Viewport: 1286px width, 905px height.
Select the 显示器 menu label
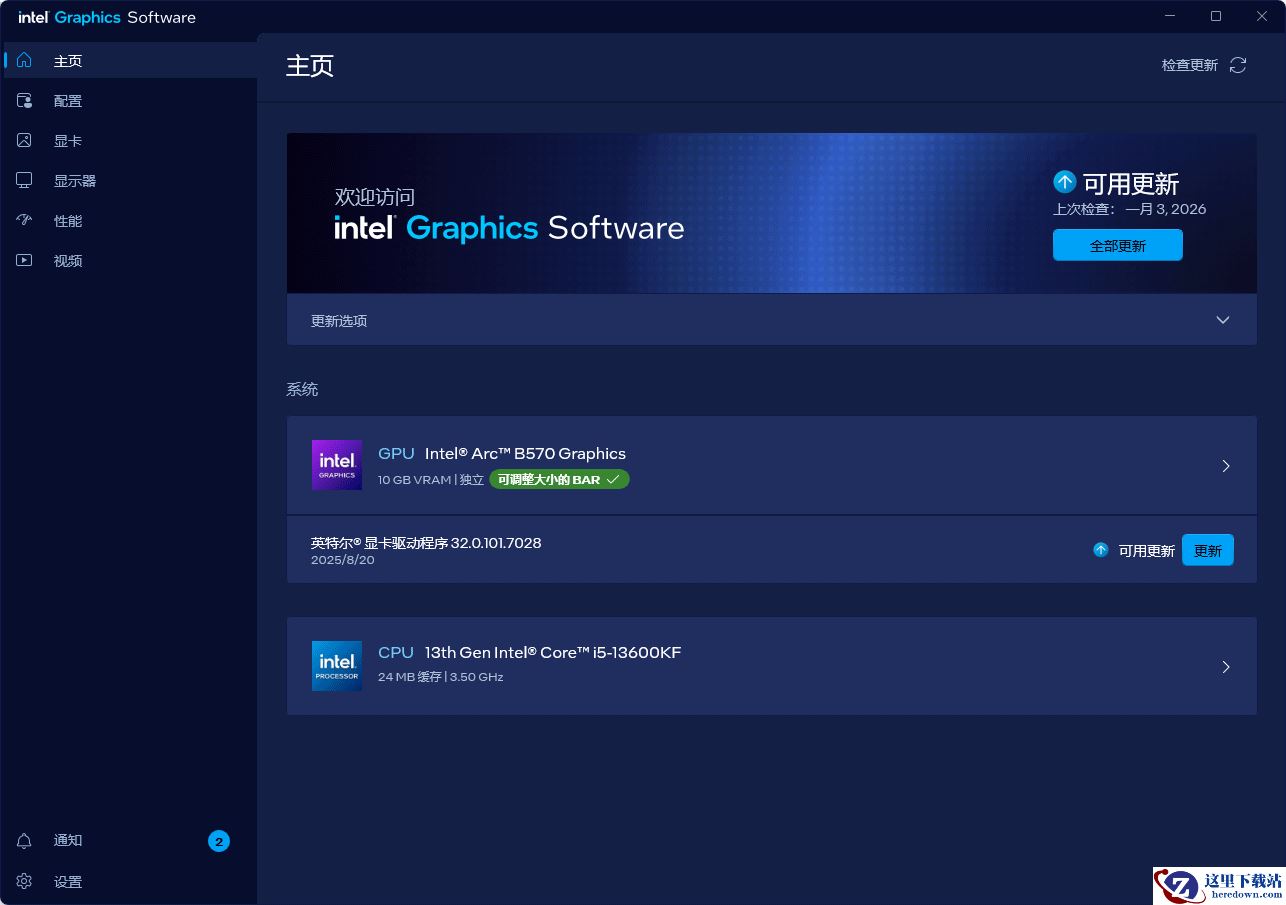(x=75, y=181)
